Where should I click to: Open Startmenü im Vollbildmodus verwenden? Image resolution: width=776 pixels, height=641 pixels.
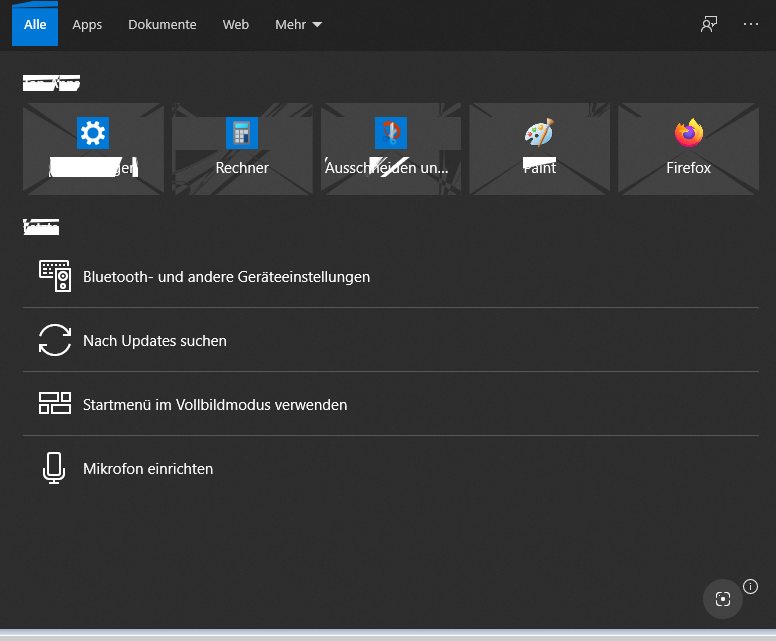click(391, 404)
